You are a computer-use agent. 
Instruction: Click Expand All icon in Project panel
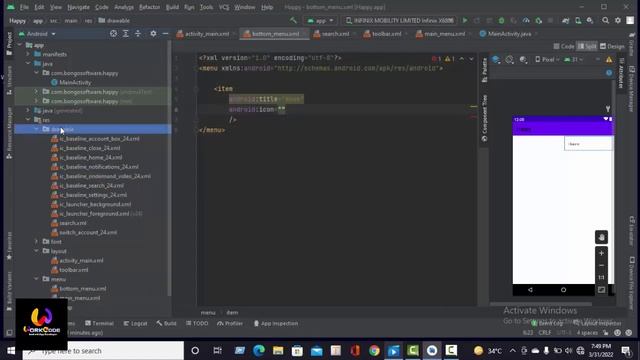tap(126, 34)
